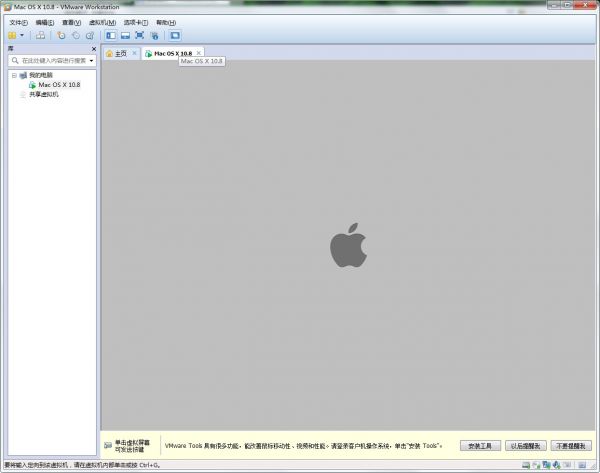
Task: Toggle the console view button
Action: (175, 36)
